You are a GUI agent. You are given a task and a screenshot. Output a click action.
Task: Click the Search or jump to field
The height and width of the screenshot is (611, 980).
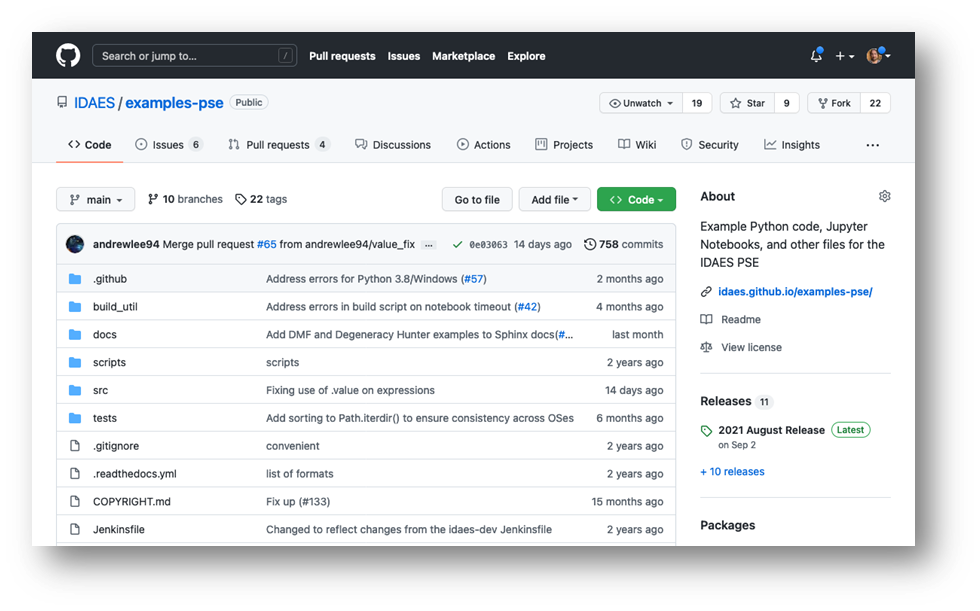click(x=196, y=56)
